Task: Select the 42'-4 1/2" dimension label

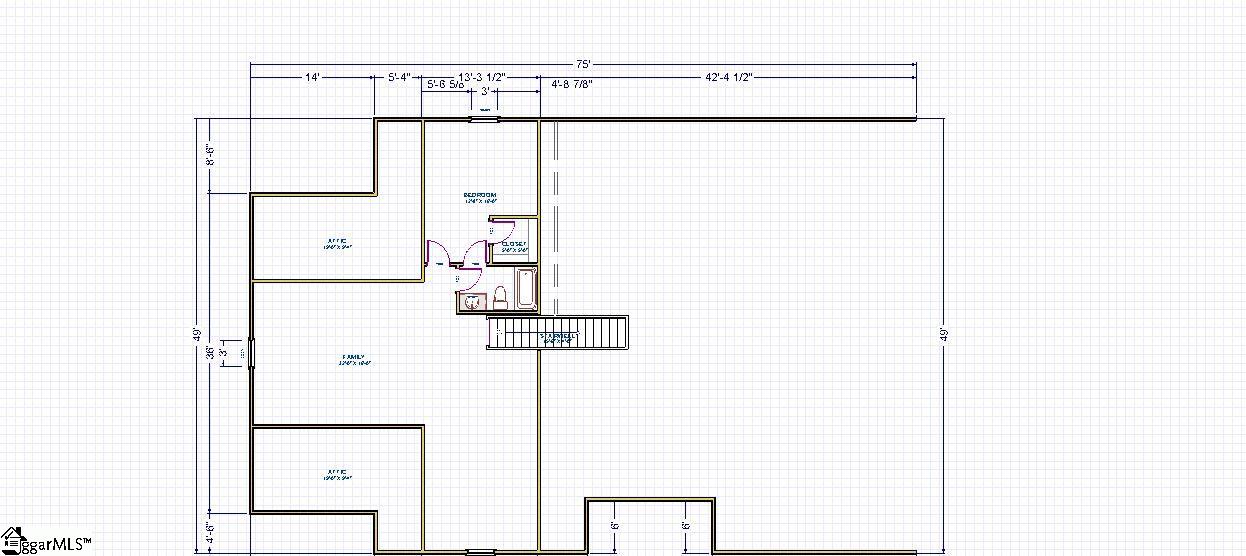Action: pyautogui.click(x=728, y=77)
